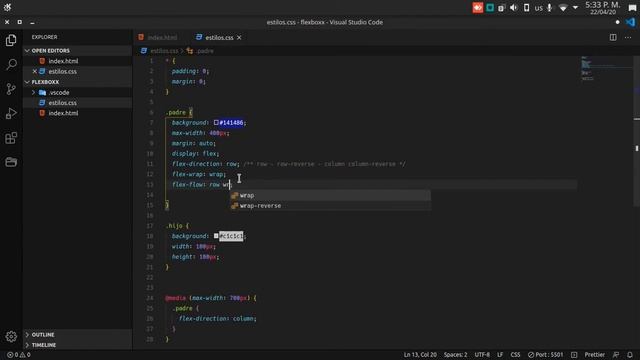Image resolution: width=640 pixels, height=360 pixels.
Task: Open the Search view in activity bar
Action: tap(11, 64)
